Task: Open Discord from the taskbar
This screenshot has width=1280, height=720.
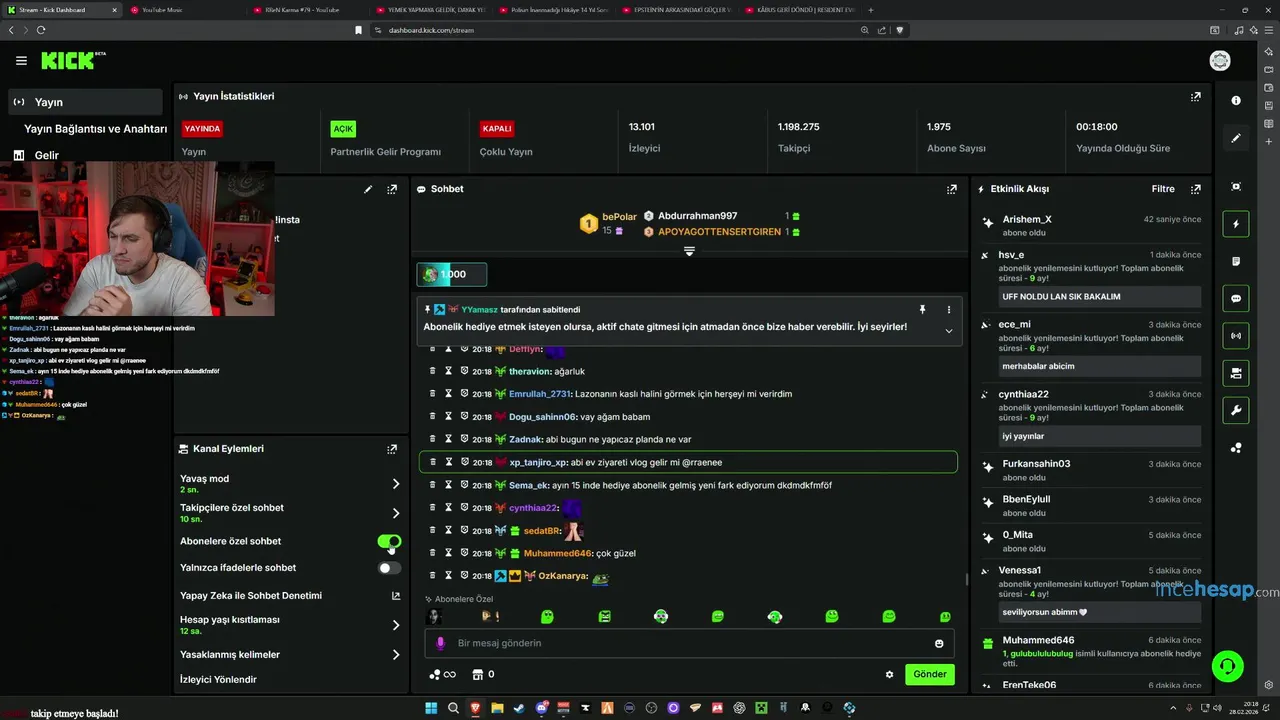Action: [541, 708]
